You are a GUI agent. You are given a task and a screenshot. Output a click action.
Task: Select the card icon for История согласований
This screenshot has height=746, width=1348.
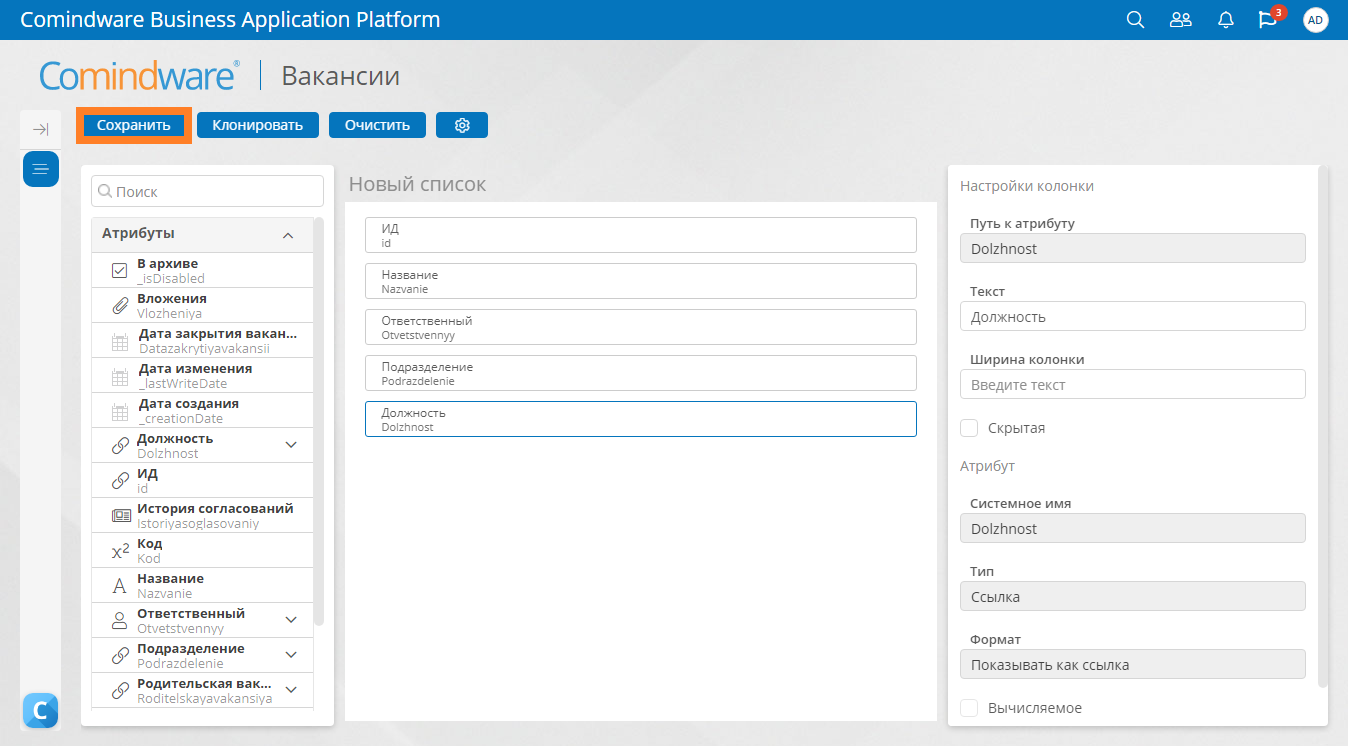(x=120, y=516)
